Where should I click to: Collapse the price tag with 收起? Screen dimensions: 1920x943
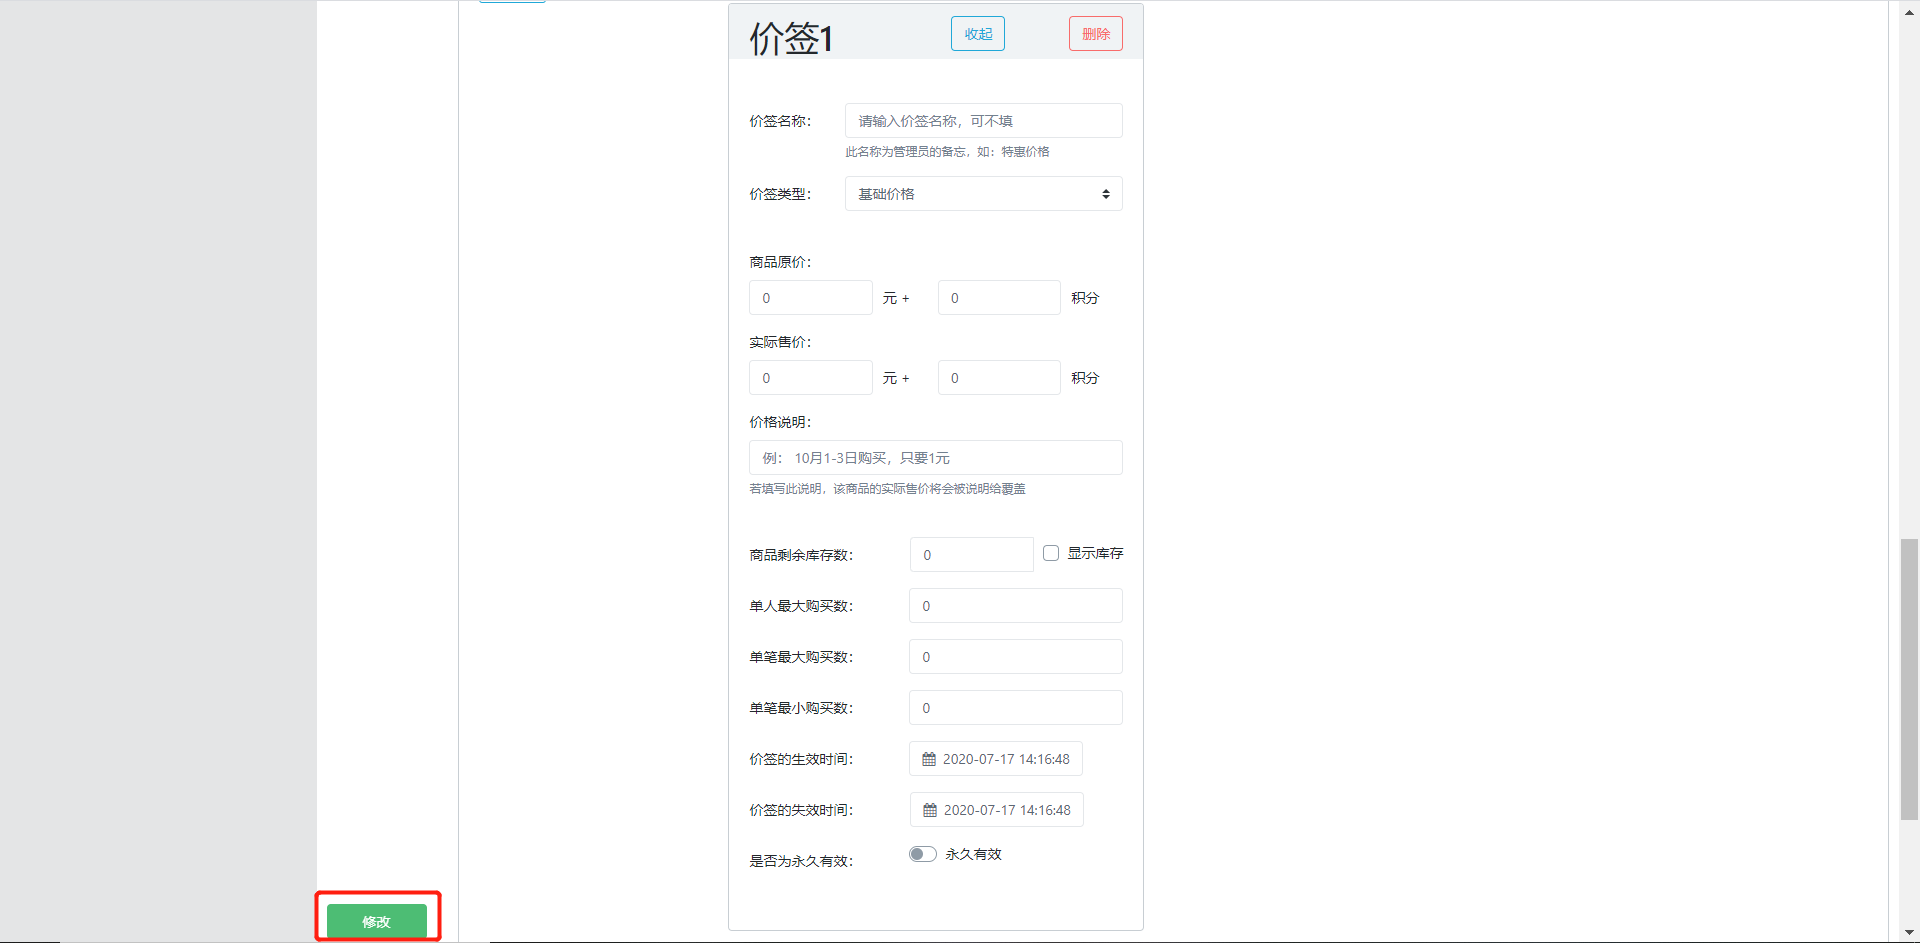tap(977, 34)
